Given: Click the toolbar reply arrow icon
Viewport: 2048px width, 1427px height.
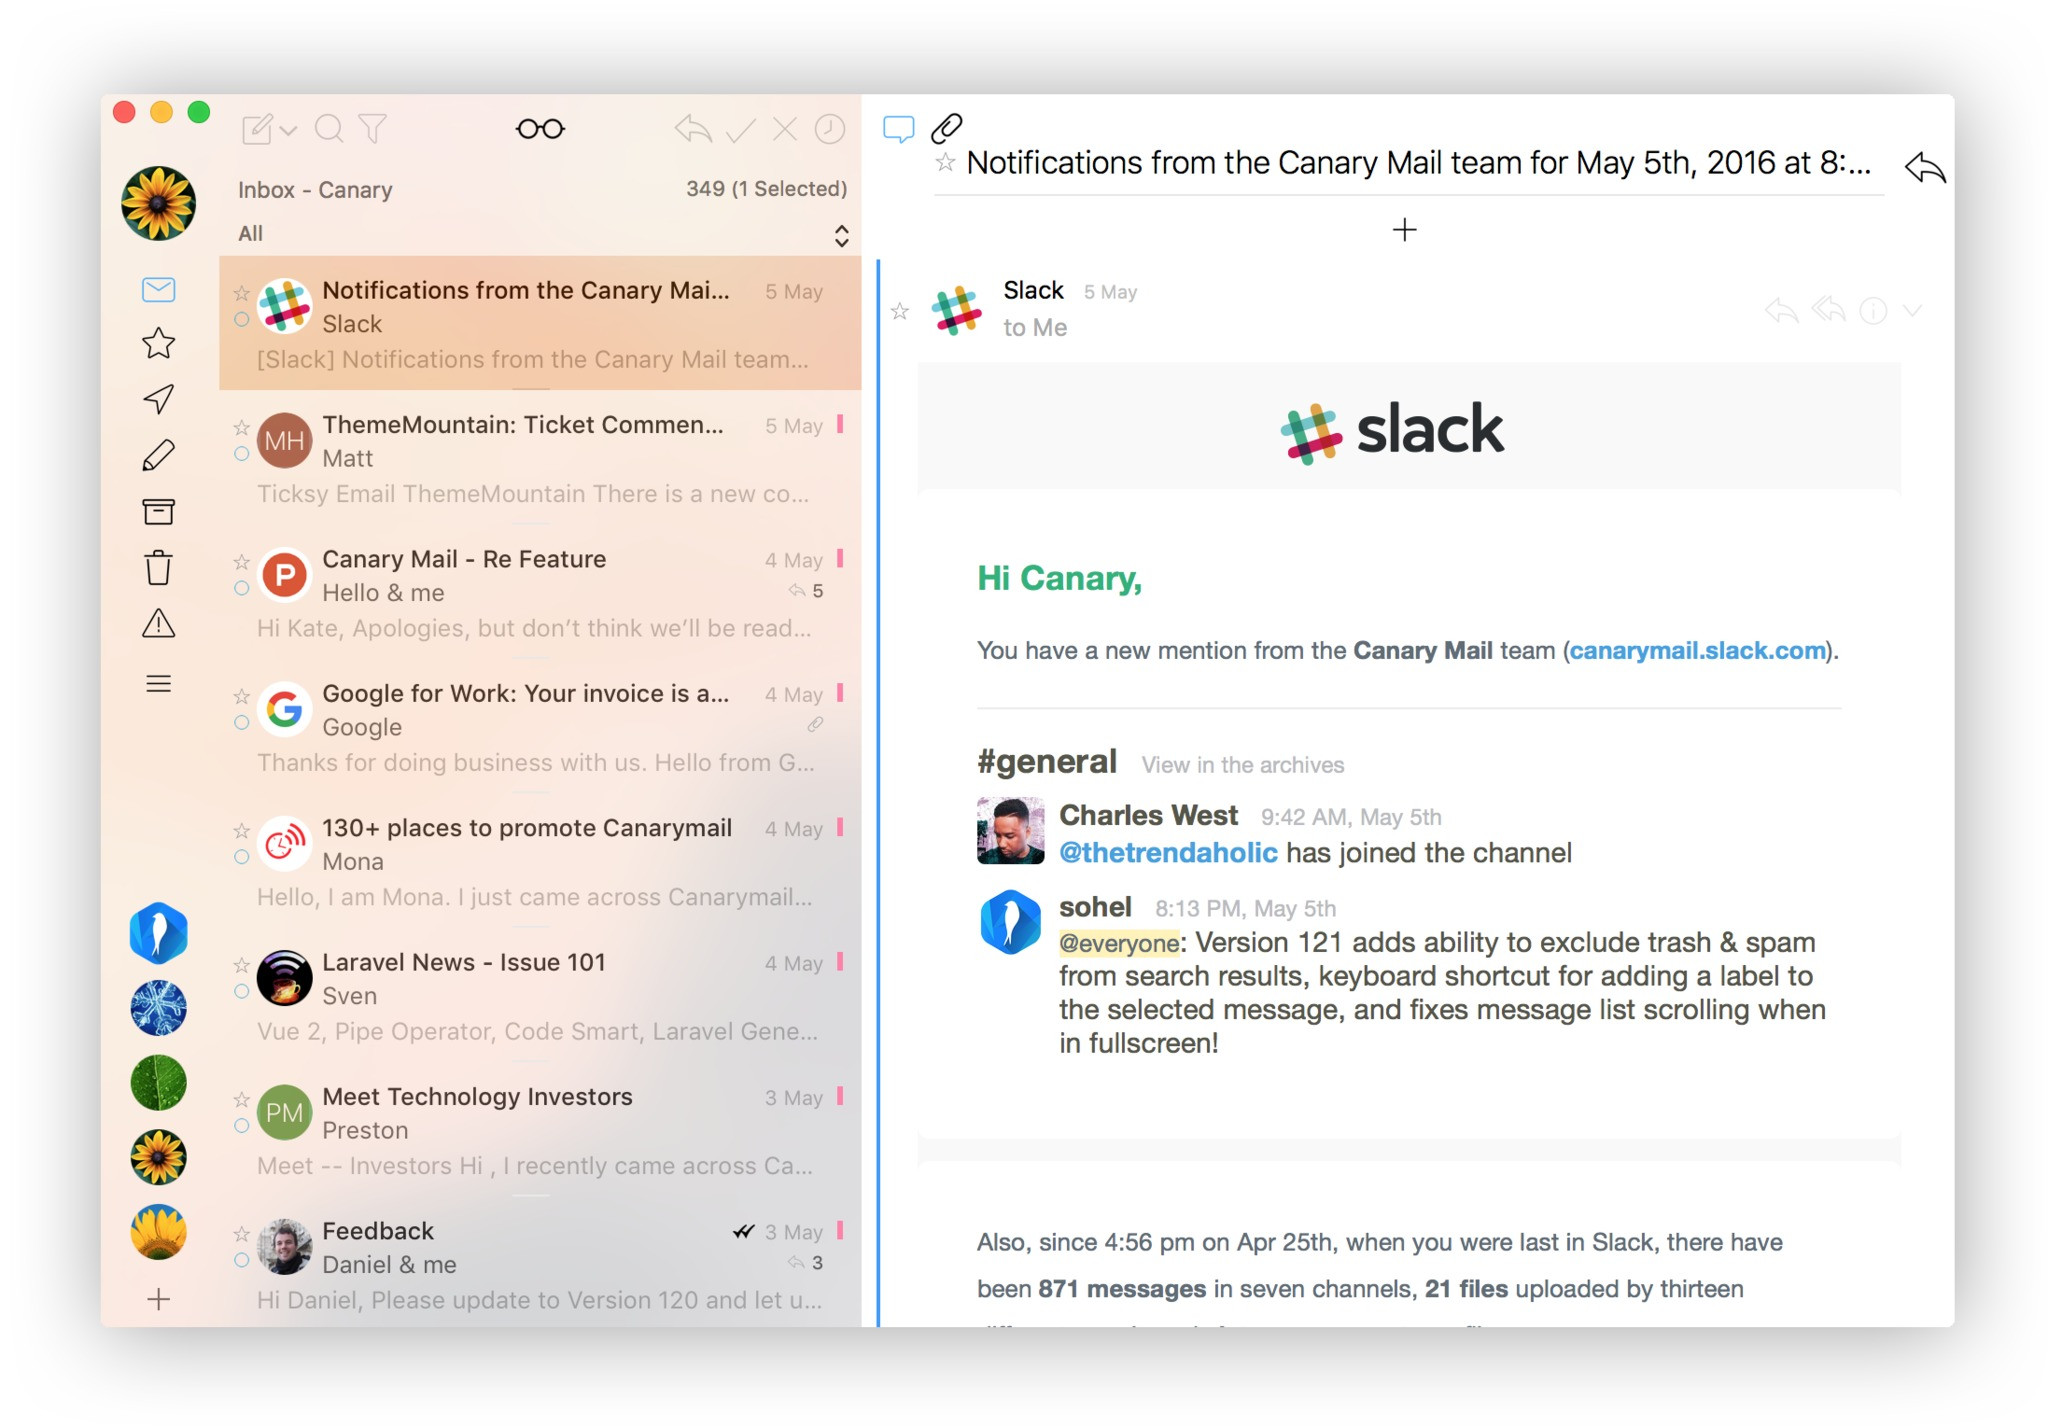Looking at the screenshot, I should pyautogui.click(x=693, y=129).
